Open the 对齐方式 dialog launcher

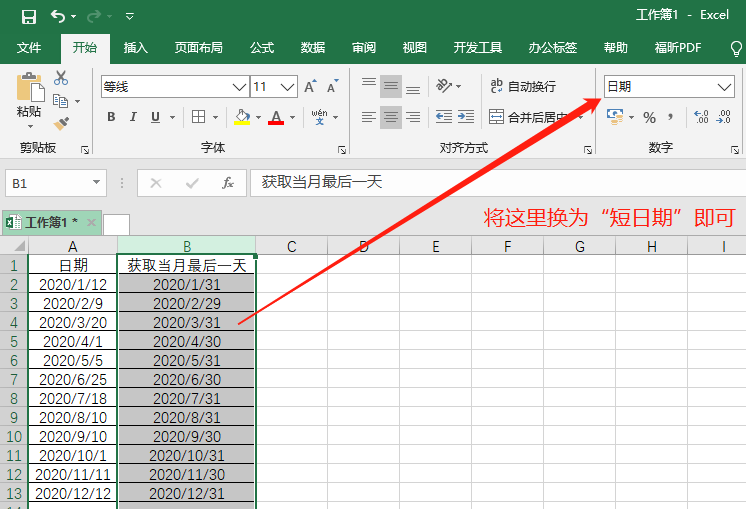(x=588, y=150)
